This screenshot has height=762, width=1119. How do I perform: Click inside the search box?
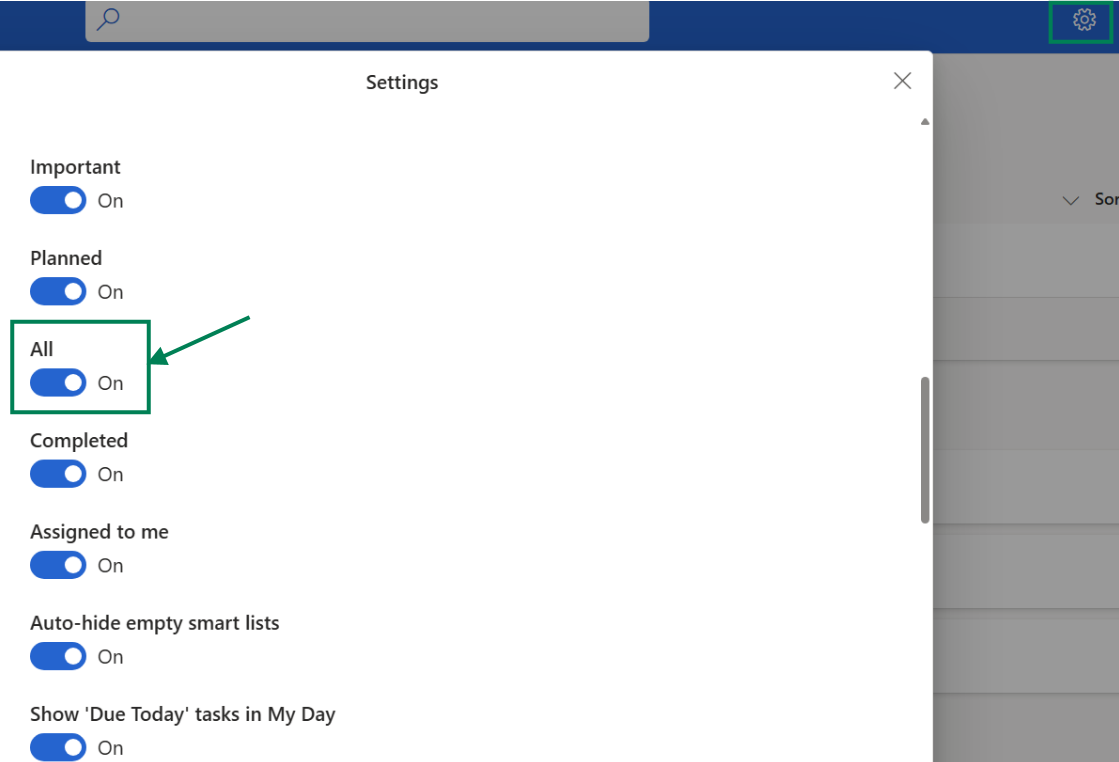[x=367, y=20]
